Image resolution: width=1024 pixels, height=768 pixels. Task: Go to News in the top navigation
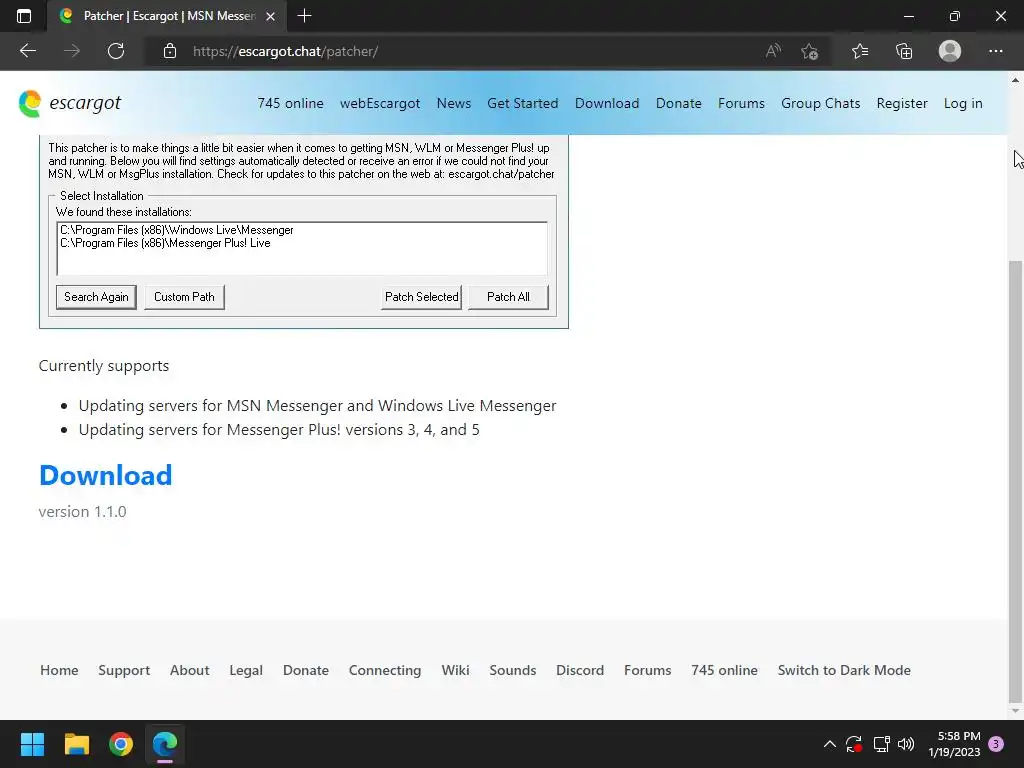(x=454, y=103)
